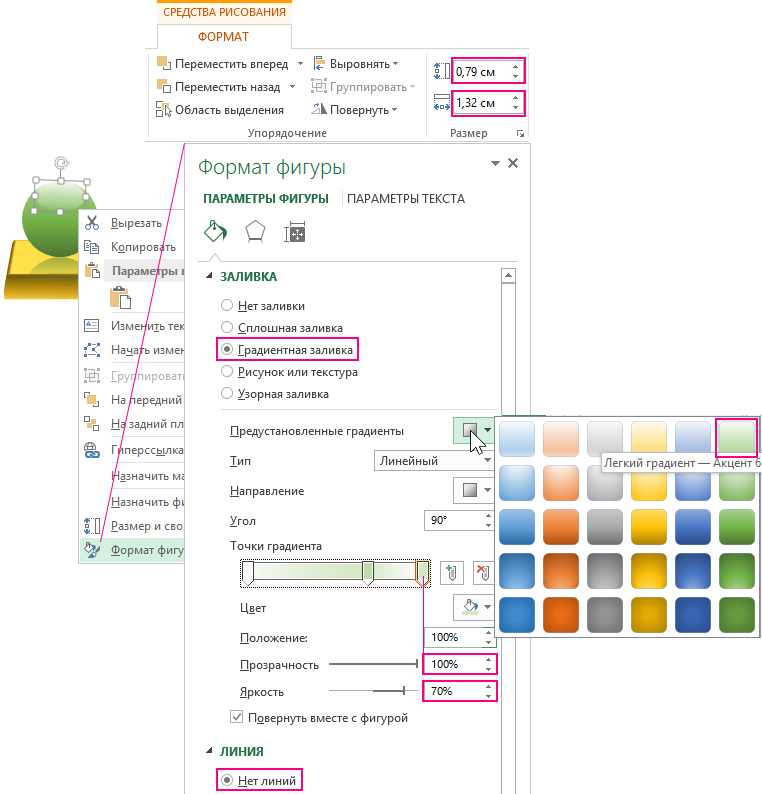Open the Fill & Line paint bucket tab
This screenshot has height=794, width=762.
[x=215, y=232]
